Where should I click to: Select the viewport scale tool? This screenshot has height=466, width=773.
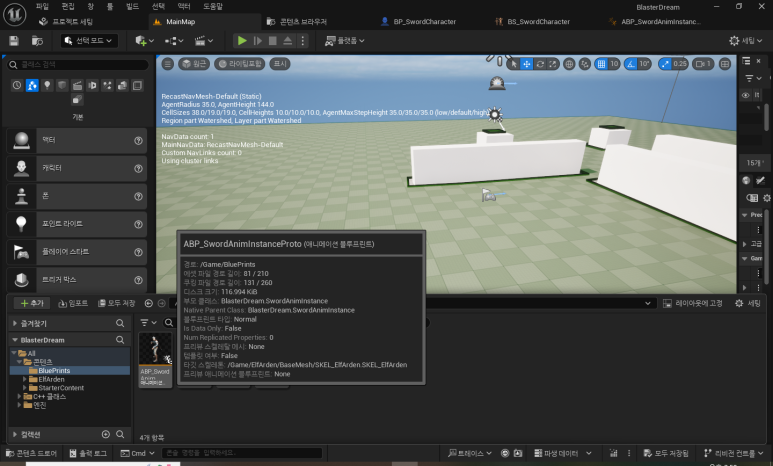pyautogui.click(x=553, y=64)
